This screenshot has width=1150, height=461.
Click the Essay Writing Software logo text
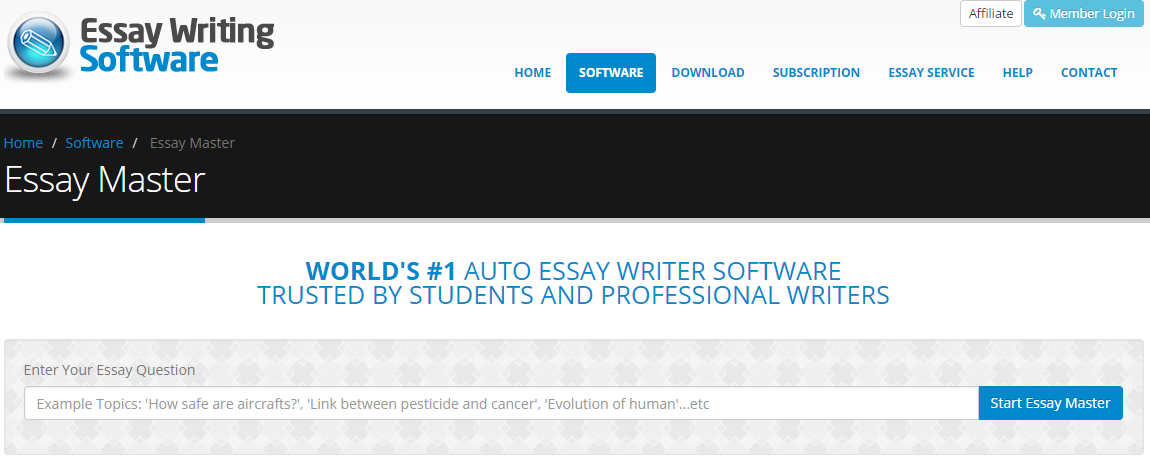point(177,45)
